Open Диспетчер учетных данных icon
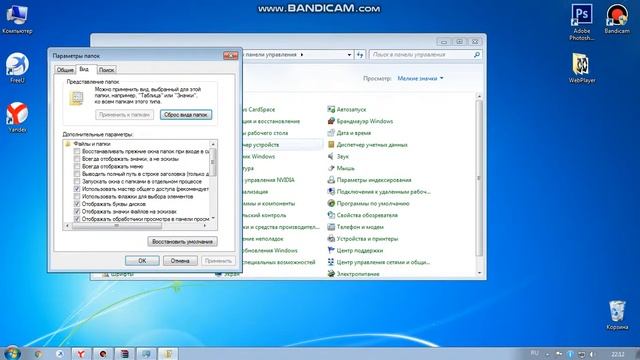The width and height of the screenshot is (640, 360). (x=331, y=144)
